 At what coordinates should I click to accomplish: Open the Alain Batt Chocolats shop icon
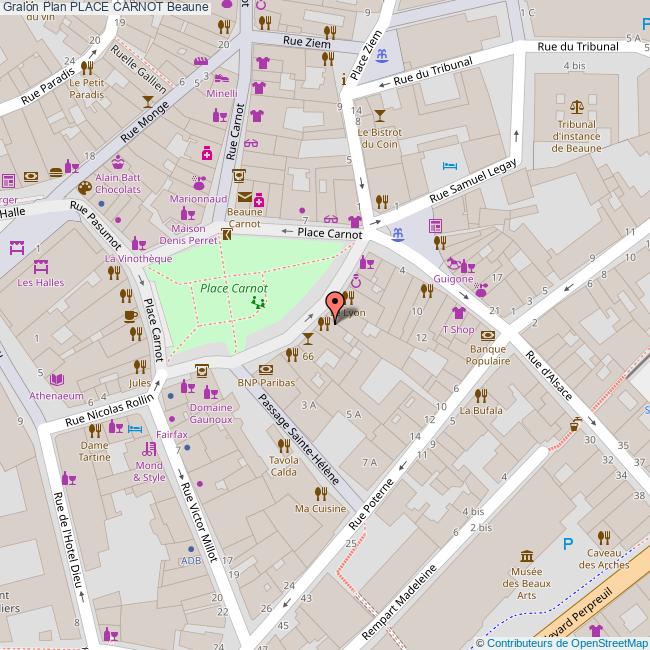[118, 162]
